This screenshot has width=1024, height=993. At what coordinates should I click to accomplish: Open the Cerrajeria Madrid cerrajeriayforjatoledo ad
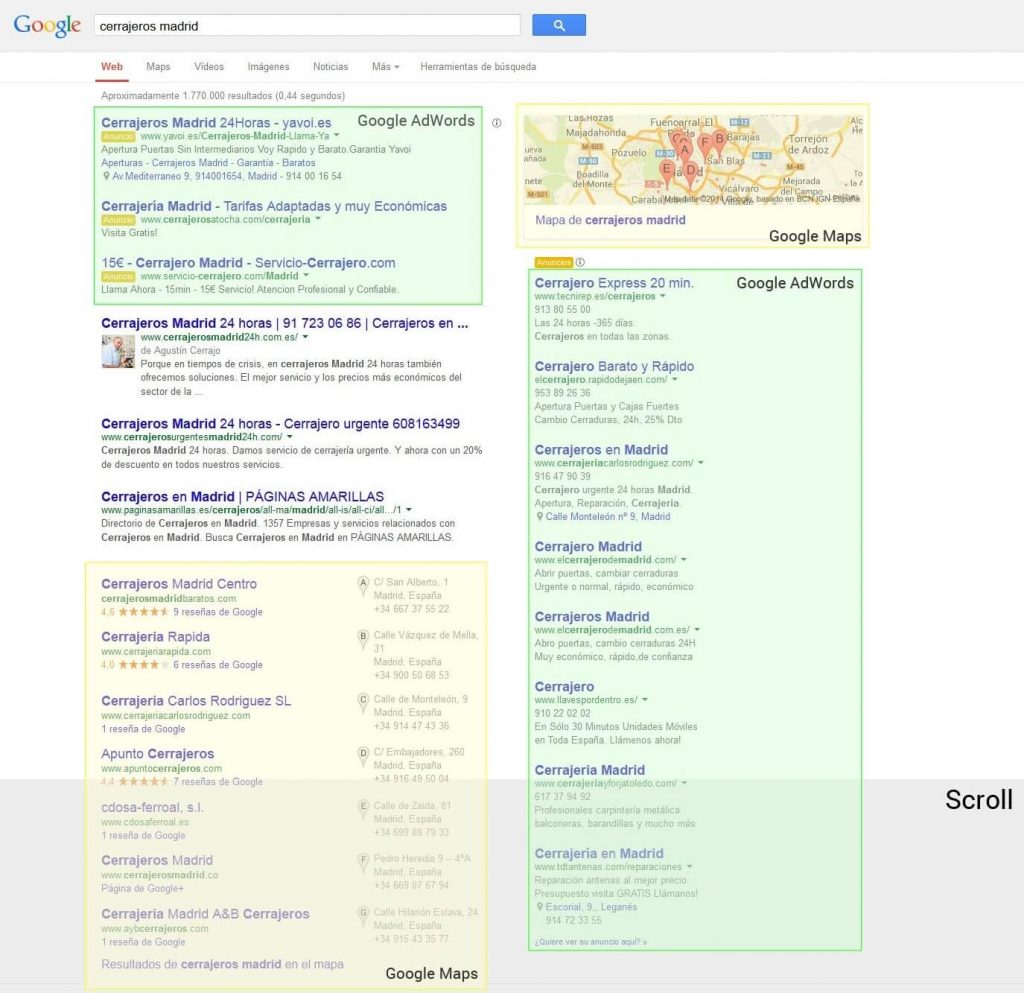coord(589,770)
